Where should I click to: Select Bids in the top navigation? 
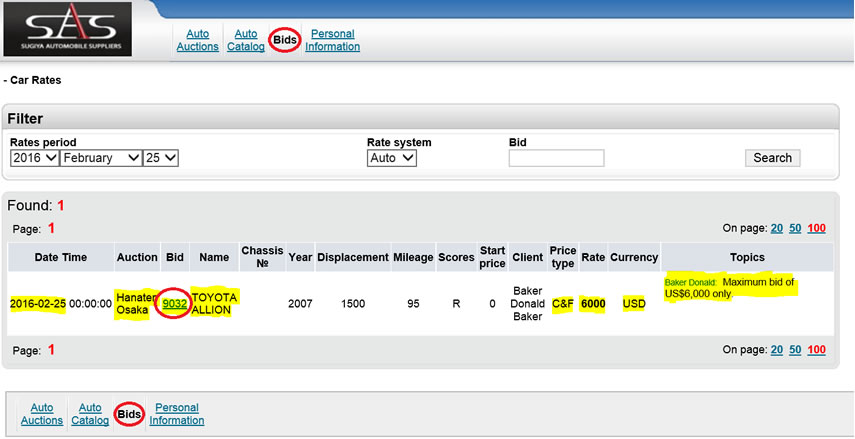[x=284, y=40]
